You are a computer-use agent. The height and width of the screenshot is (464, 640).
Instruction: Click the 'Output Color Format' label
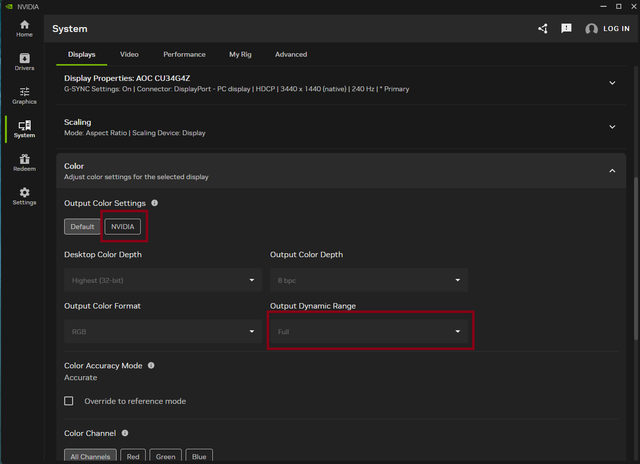102,306
